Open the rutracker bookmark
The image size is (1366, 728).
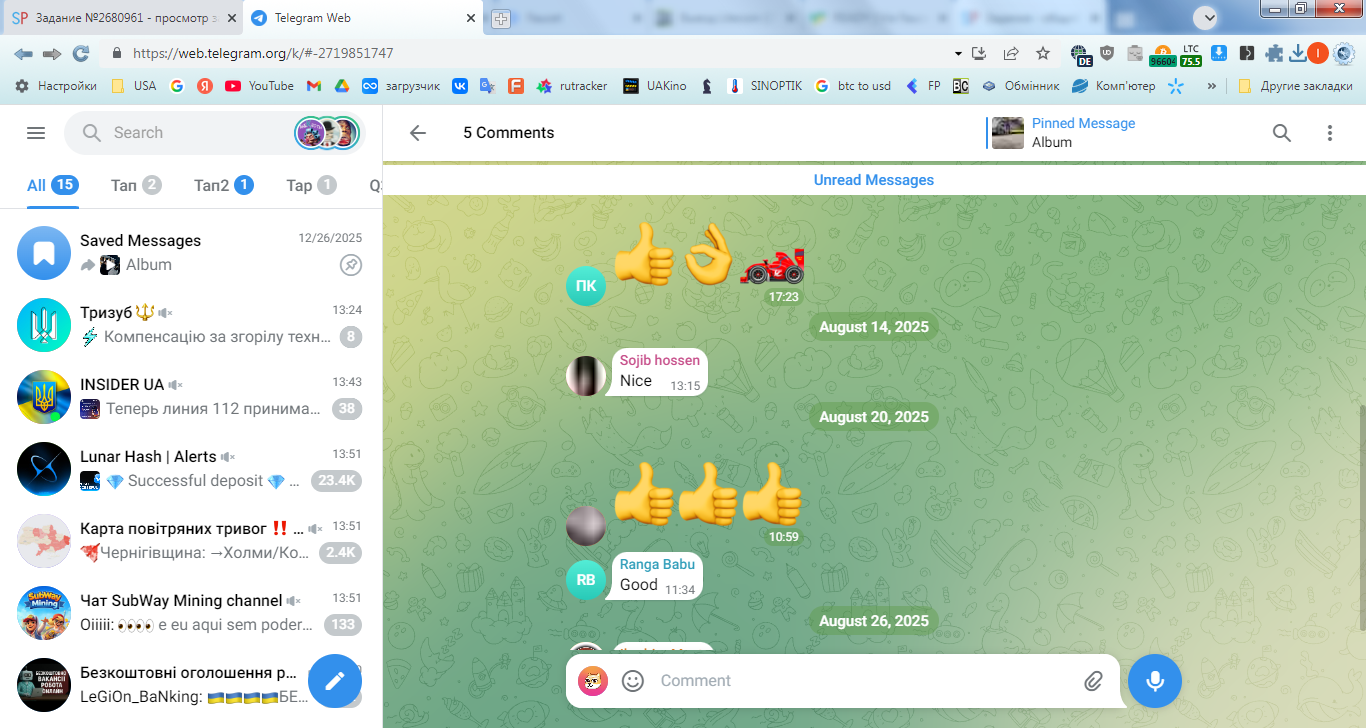[x=572, y=86]
